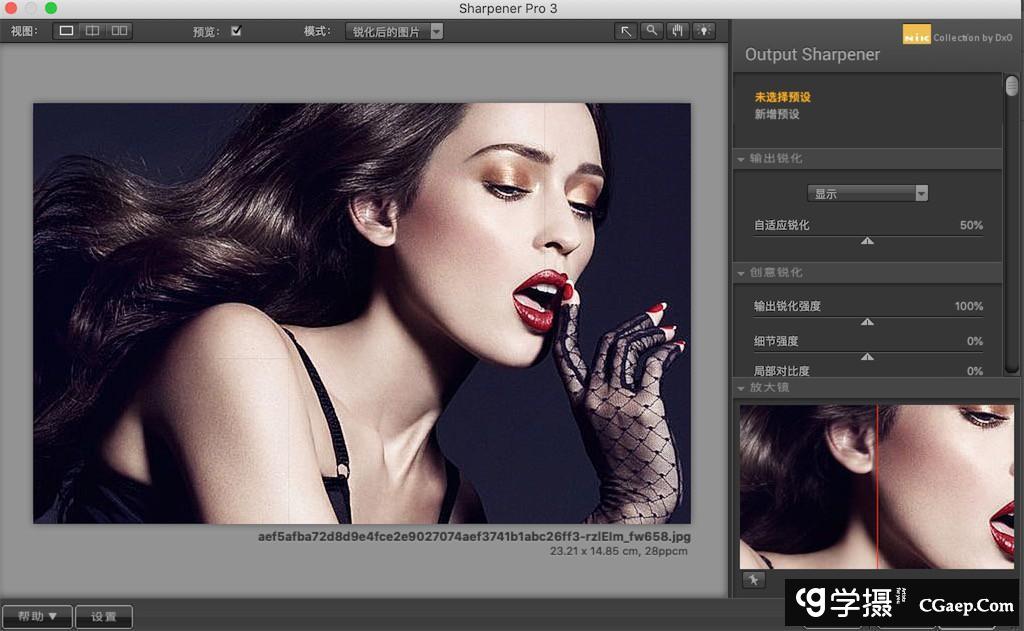This screenshot has width=1024, height=631.
Task: Select the single image view icon
Action: [x=67, y=31]
